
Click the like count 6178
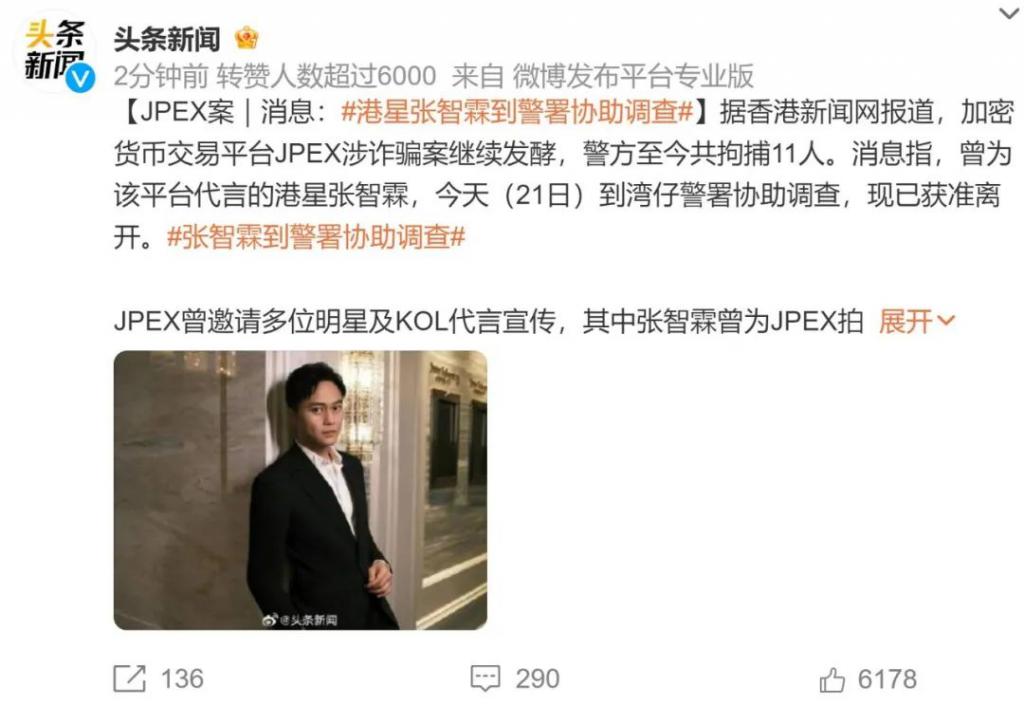pyautogui.click(x=887, y=679)
